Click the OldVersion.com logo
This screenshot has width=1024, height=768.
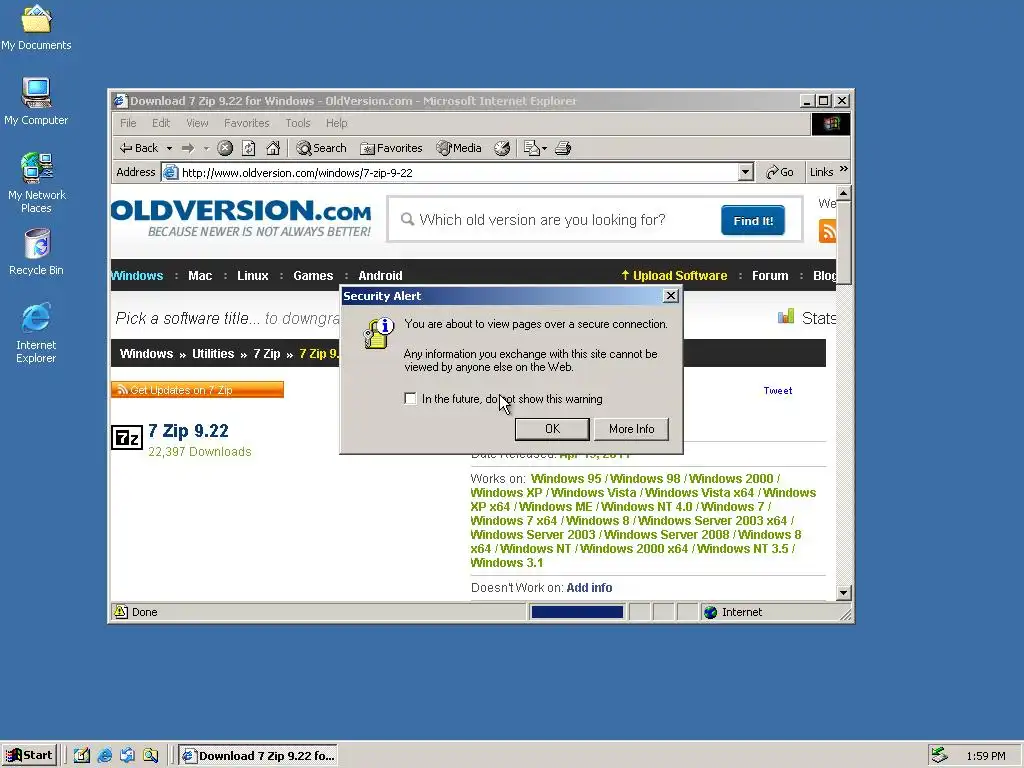point(241,219)
